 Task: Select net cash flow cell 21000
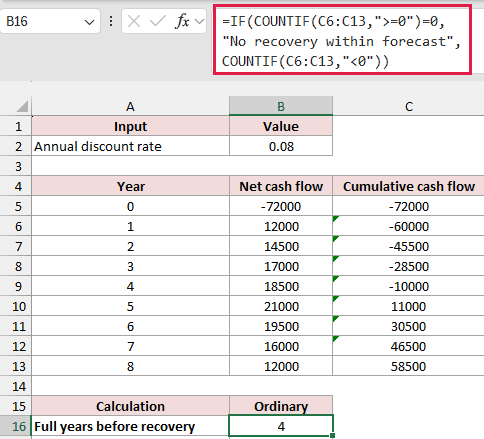pos(281,306)
